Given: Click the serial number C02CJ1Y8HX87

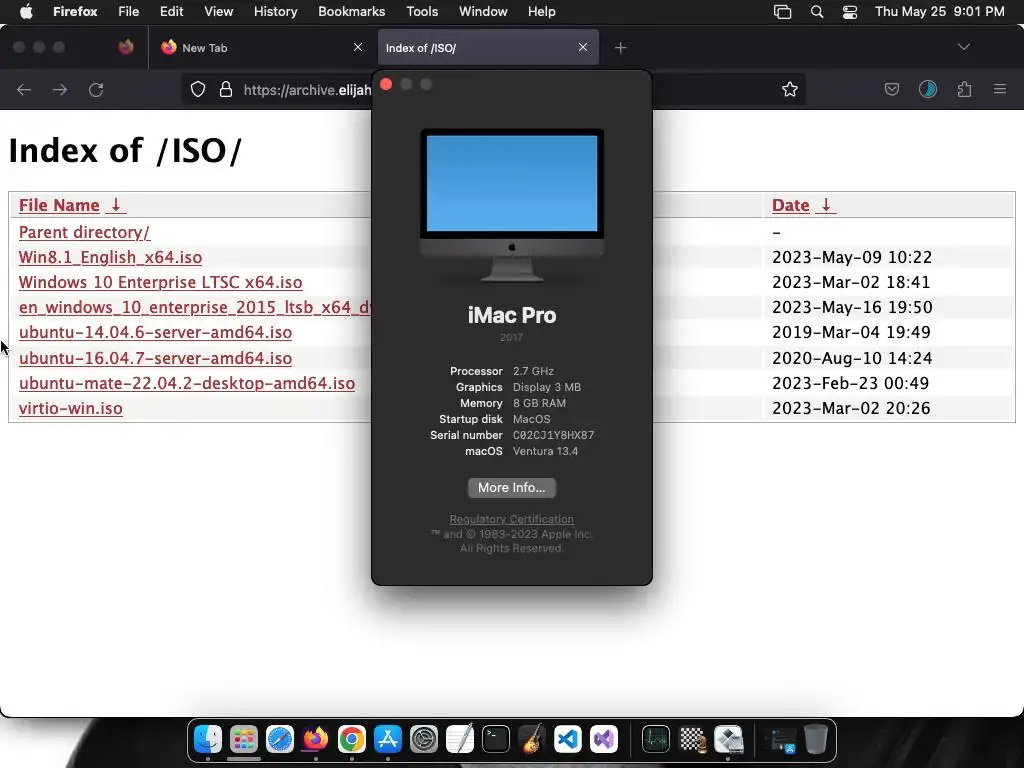Looking at the screenshot, I should click(553, 435).
